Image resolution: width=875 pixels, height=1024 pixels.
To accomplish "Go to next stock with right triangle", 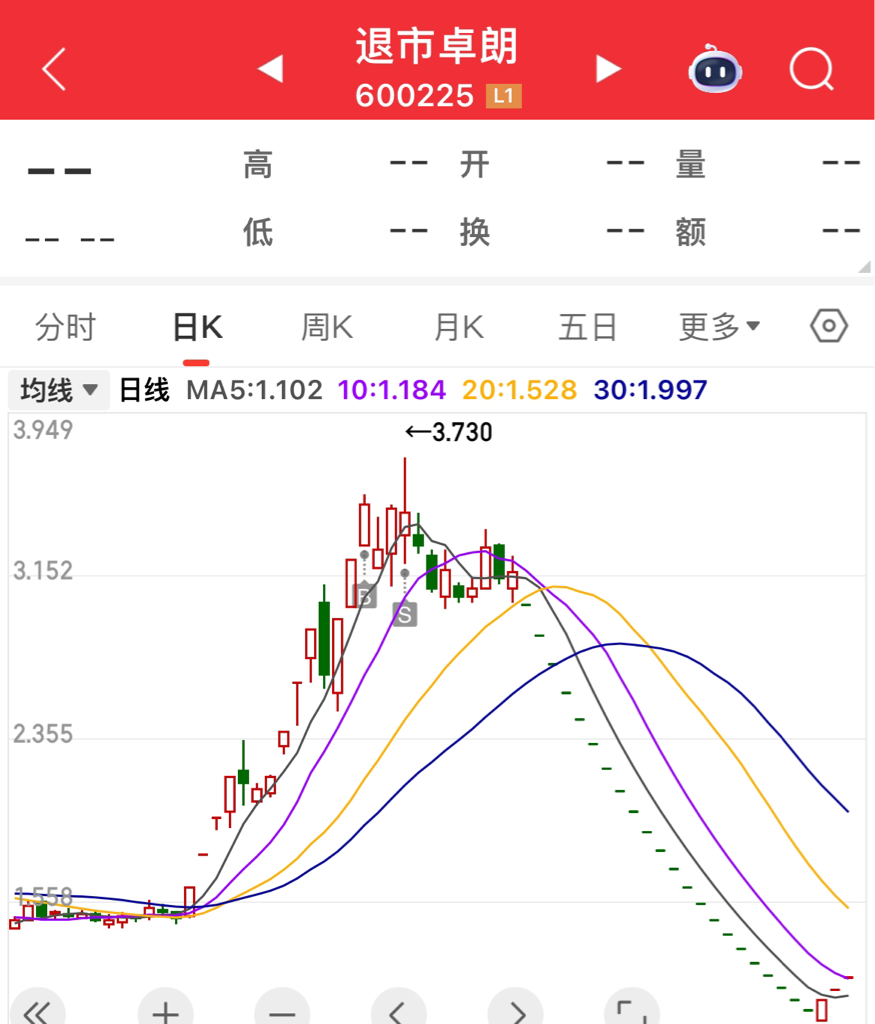I will pyautogui.click(x=607, y=69).
